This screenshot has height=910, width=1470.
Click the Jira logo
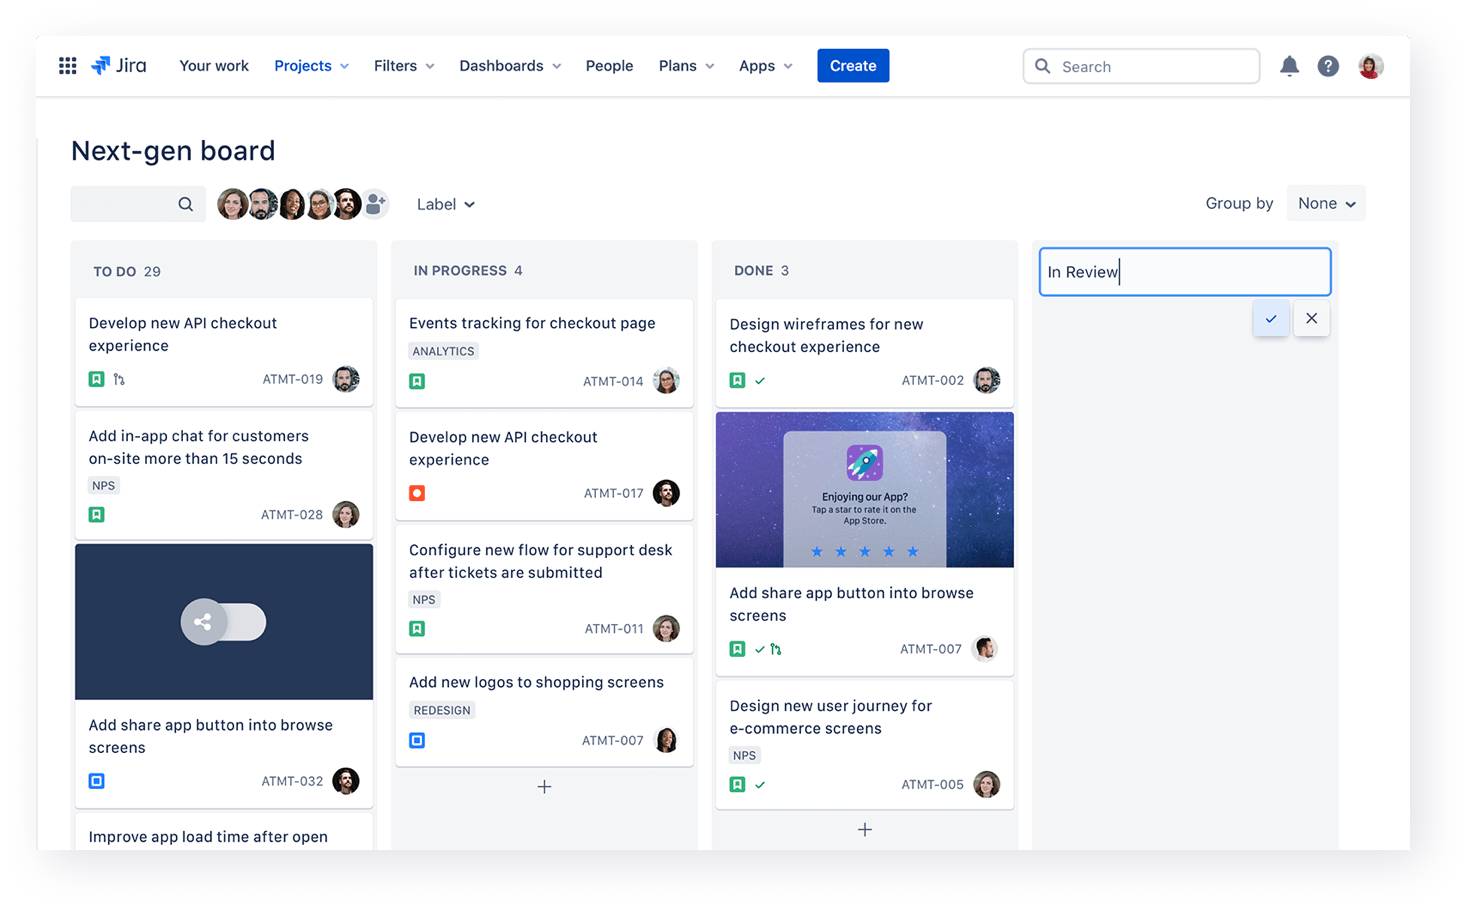tap(118, 65)
